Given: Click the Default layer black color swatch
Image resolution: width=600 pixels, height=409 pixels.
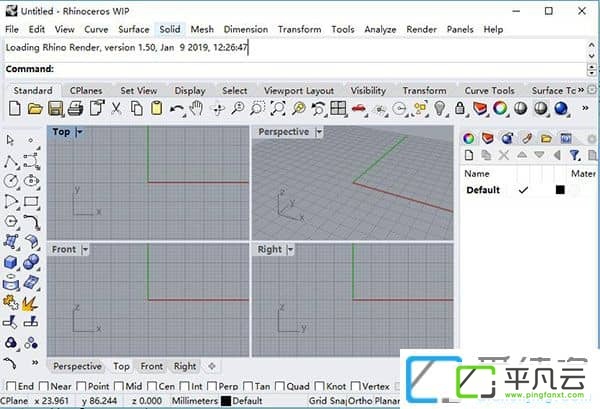Looking at the screenshot, I should 560,189.
